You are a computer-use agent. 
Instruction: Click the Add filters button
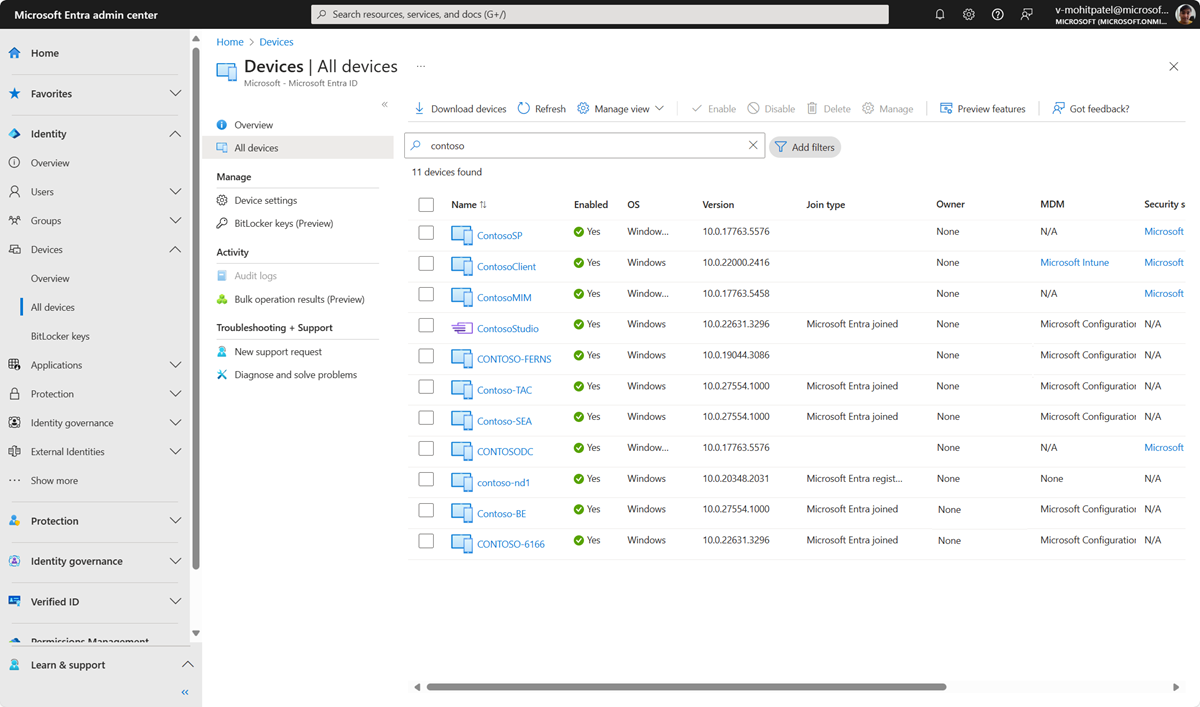pos(804,147)
